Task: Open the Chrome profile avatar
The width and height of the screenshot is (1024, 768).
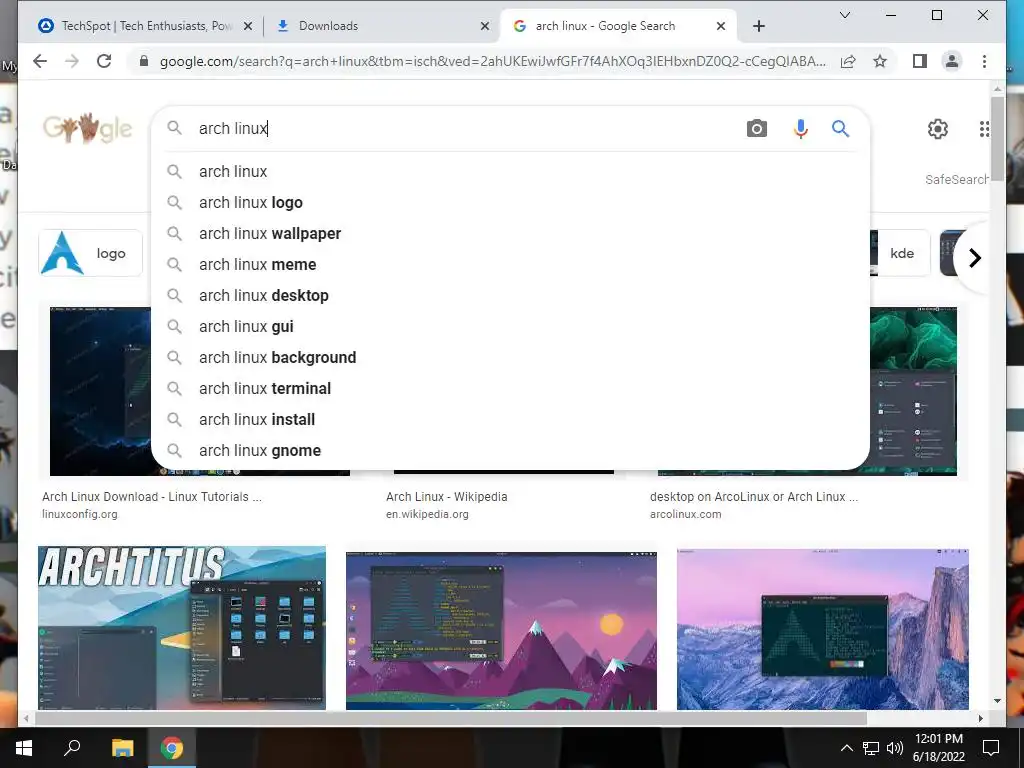Action: [952, 61]
